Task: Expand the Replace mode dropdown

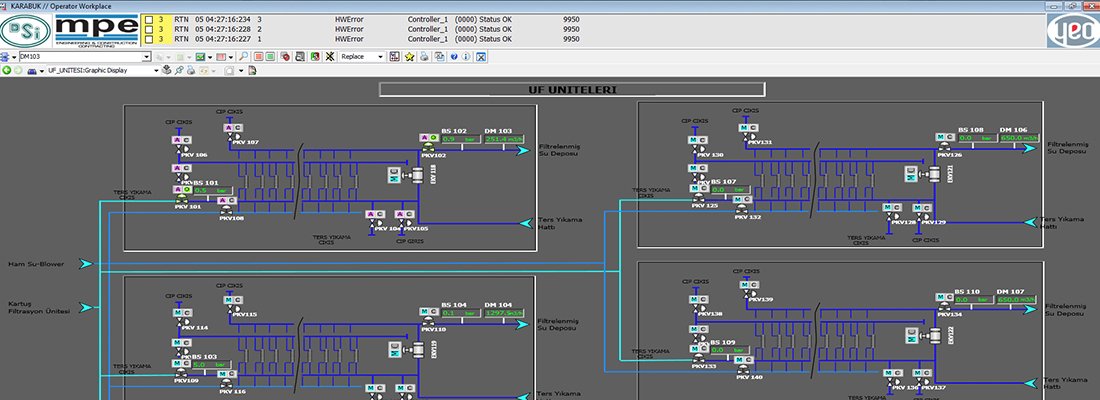Action: tap(380, 57)
